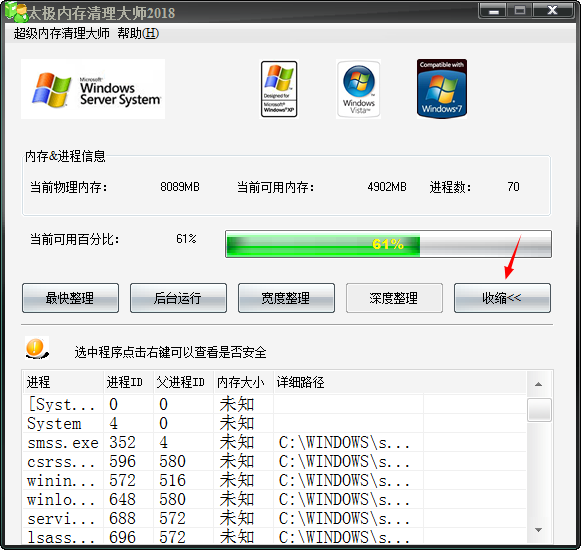Click the 61% memory progress bar
Screen dimensions: 581x550
(388, 244)
